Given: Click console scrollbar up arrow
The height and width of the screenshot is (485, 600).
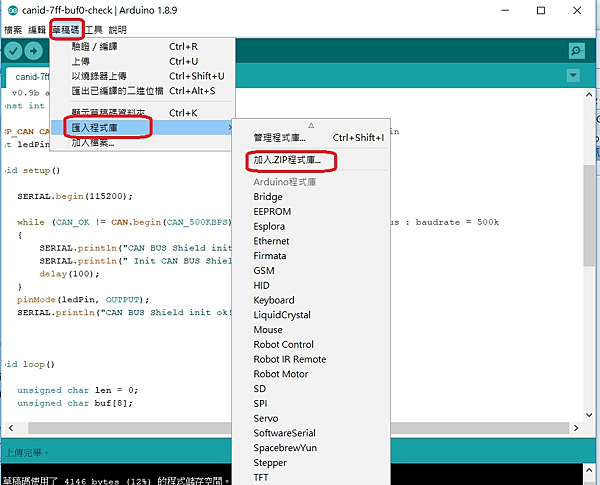Looking at the screenshot, I should tap(589, 470).
